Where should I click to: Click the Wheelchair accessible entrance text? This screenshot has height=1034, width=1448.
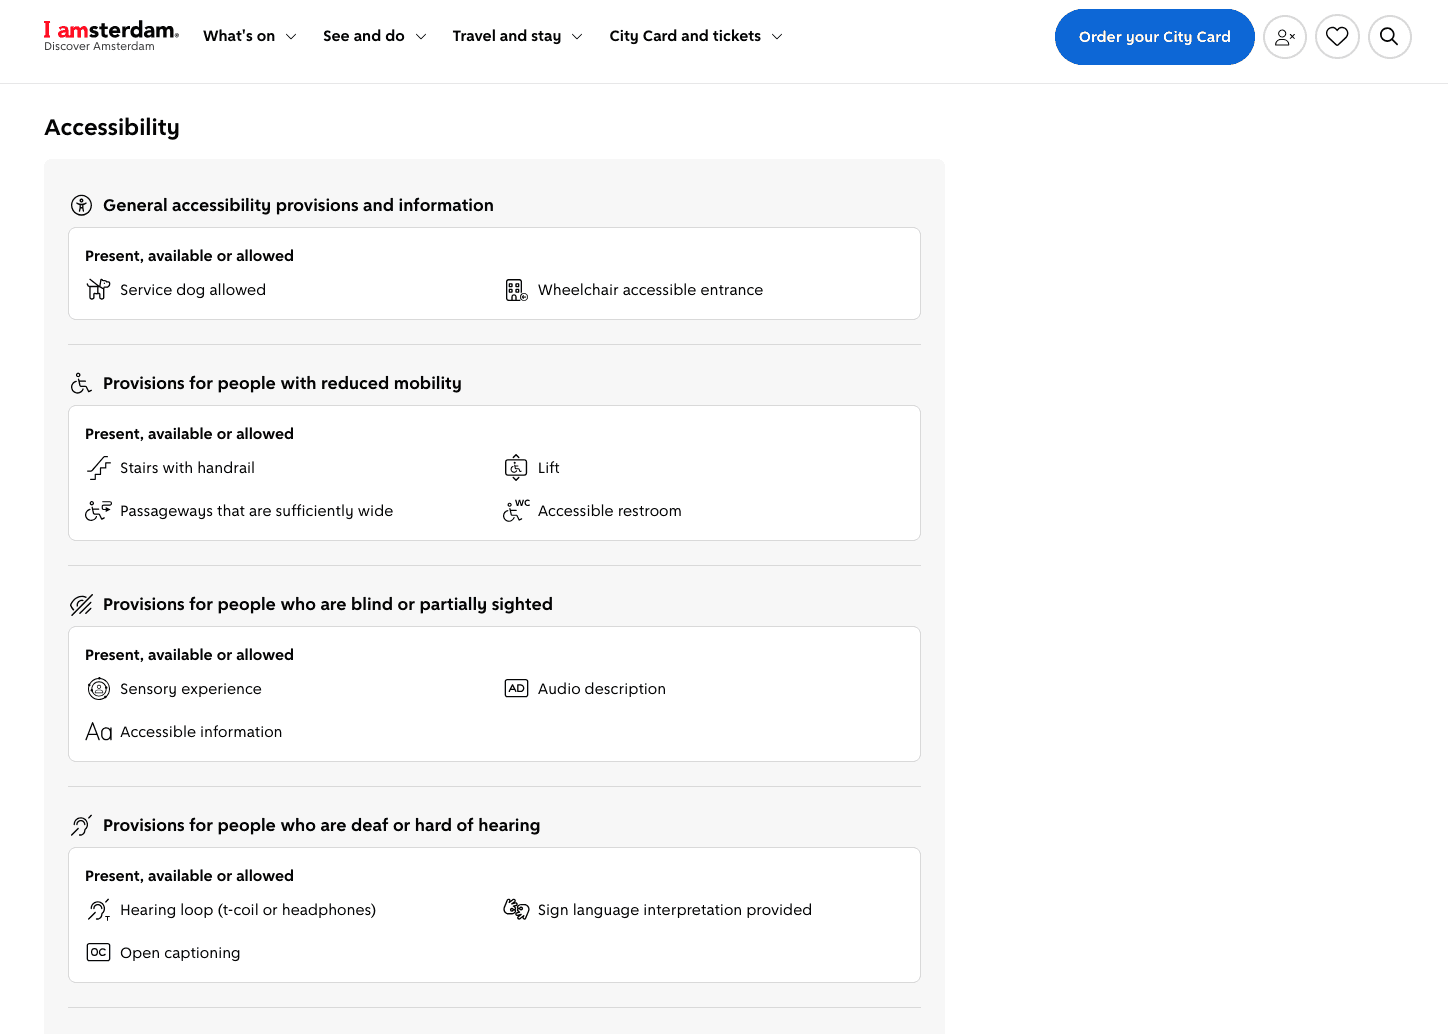tap(650, 290)
